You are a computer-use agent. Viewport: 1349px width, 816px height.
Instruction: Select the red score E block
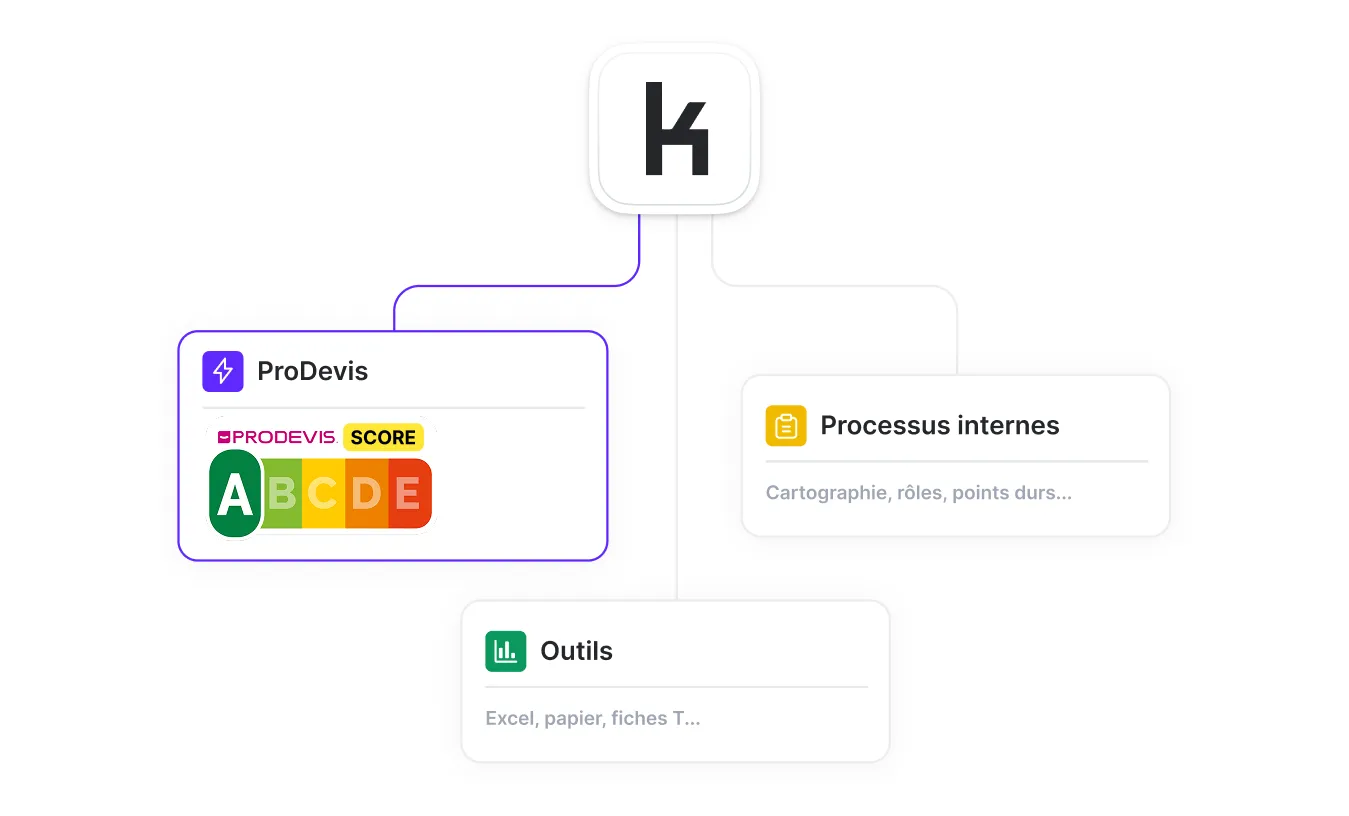point(410,493)
